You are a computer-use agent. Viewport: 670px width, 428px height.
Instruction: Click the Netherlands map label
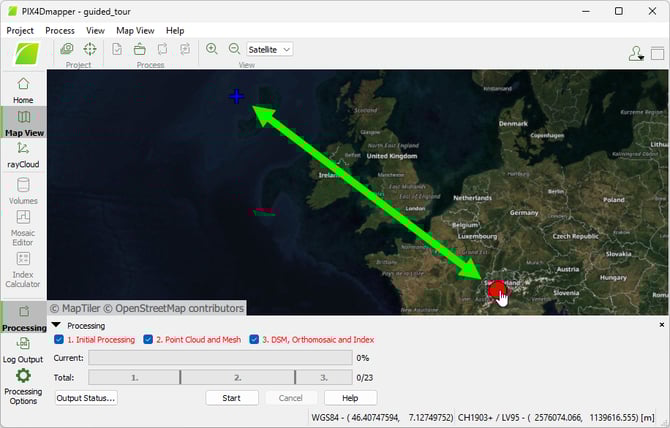coord(472,198)
